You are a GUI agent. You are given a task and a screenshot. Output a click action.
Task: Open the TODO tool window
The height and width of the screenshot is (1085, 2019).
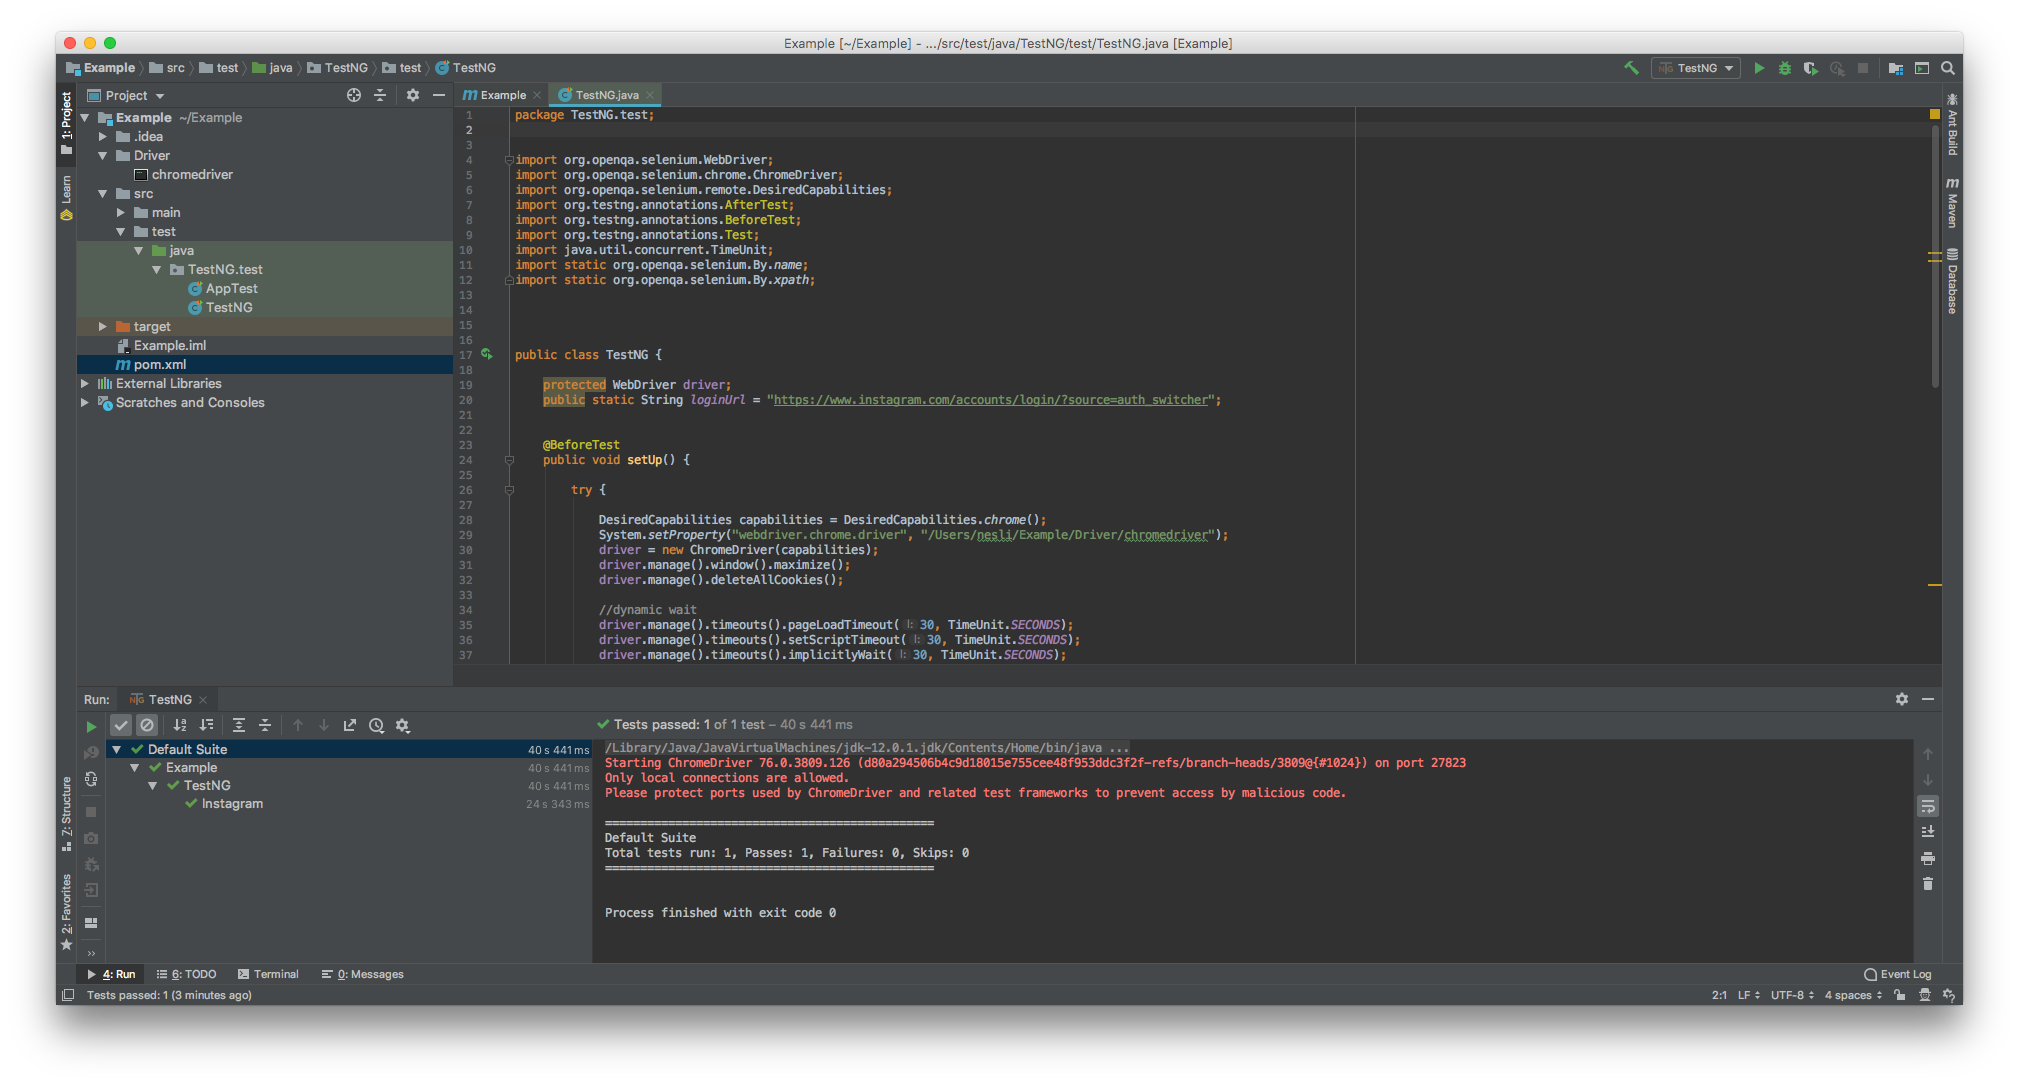(x=186, y=973)
